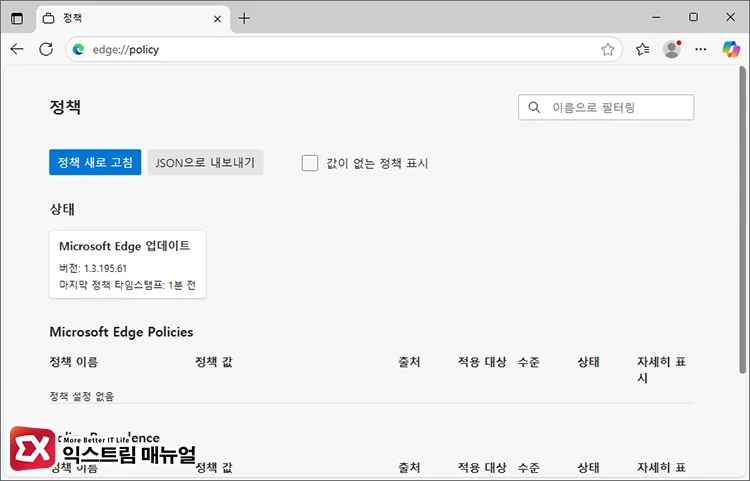The width and height of the screenshot is (750, 481).
Task: Click the 상태 section heading
Action: click(x=62, y=209)
